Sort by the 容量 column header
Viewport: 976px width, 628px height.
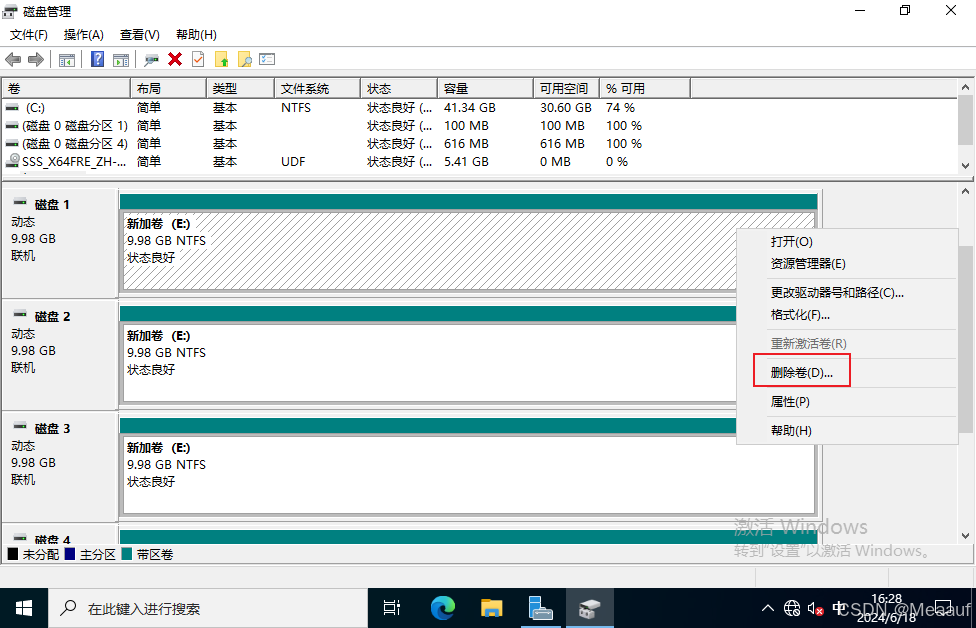tap(486, 88)
